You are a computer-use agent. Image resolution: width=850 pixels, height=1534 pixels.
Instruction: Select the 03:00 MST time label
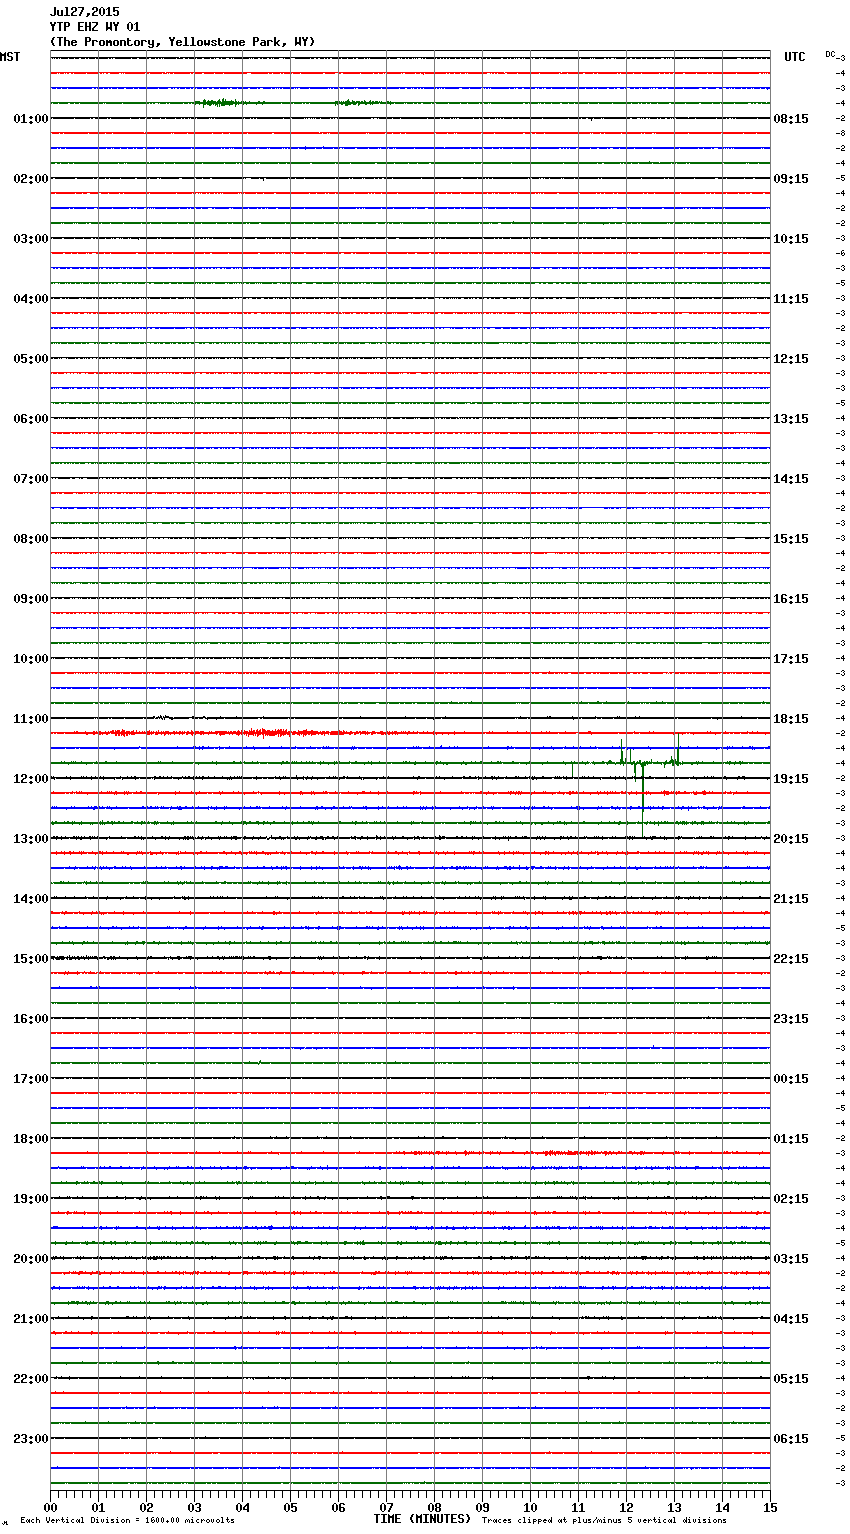(31, 239)
